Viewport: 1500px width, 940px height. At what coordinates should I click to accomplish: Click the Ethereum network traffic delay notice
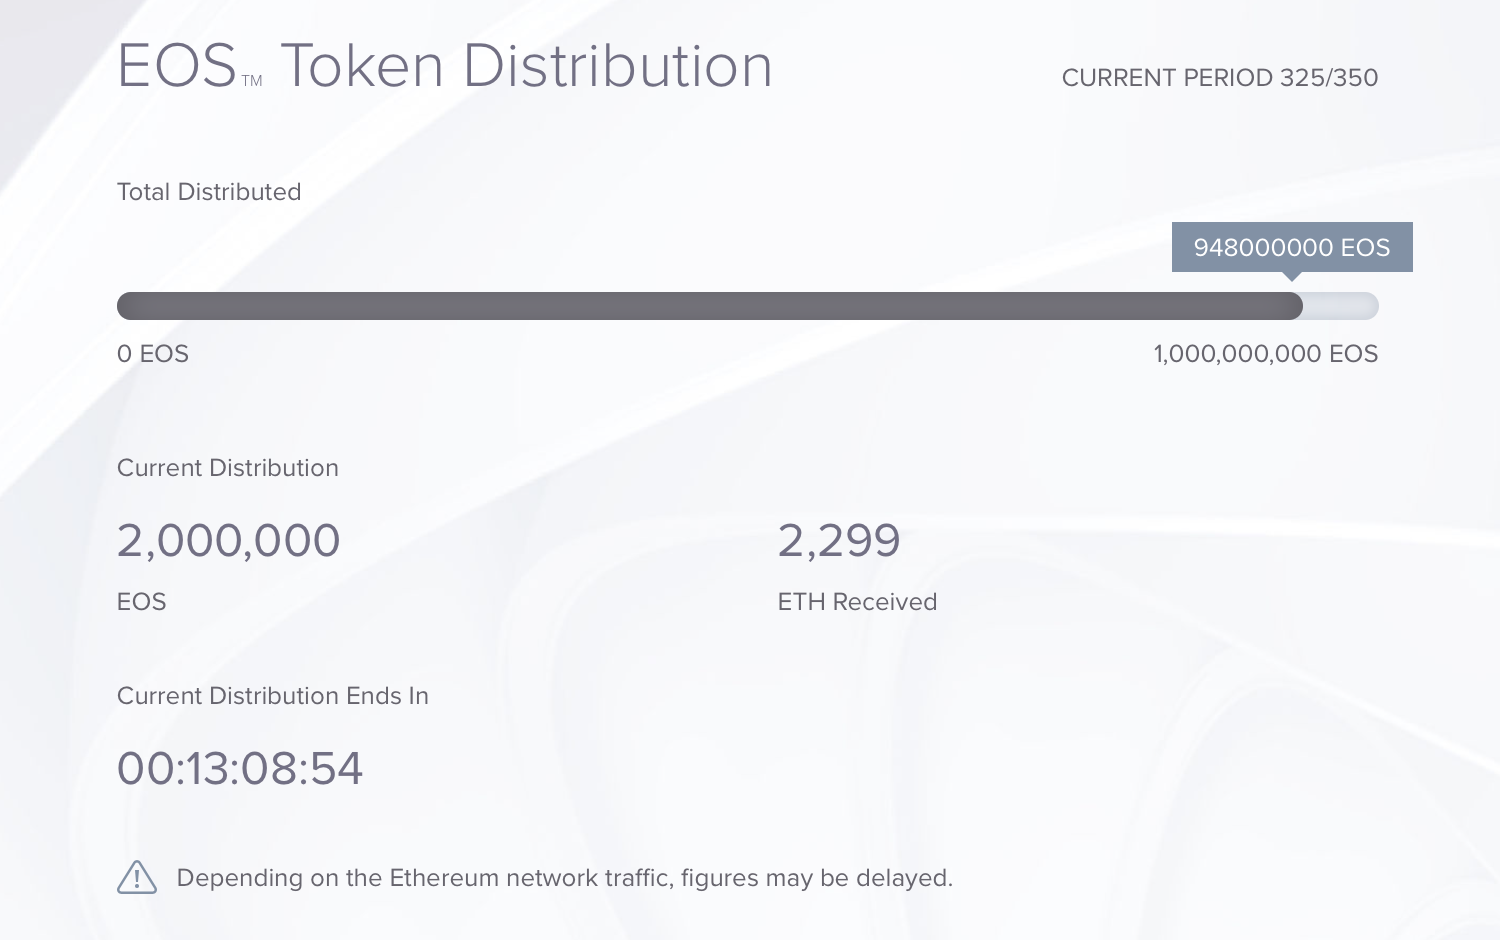[x=564, y=878]
